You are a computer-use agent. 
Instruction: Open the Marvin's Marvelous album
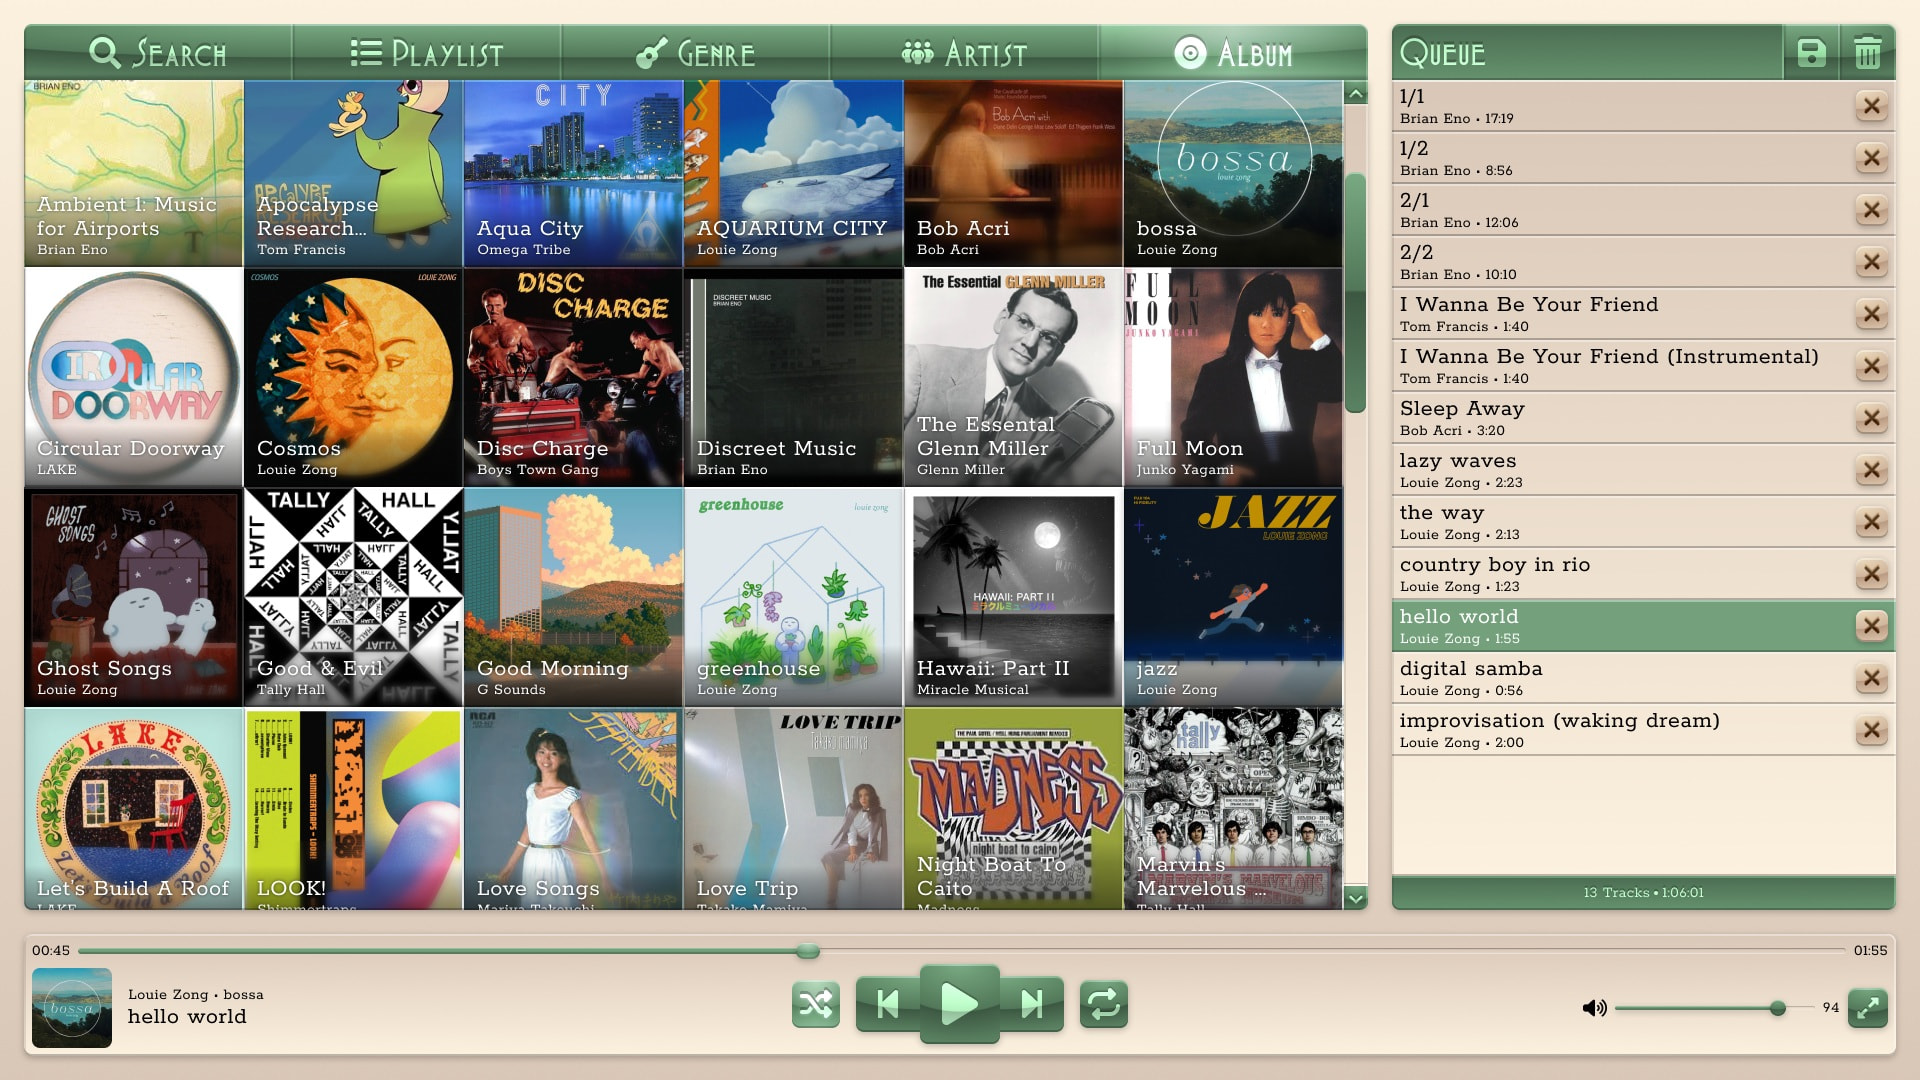click(x=1234, y=808)
